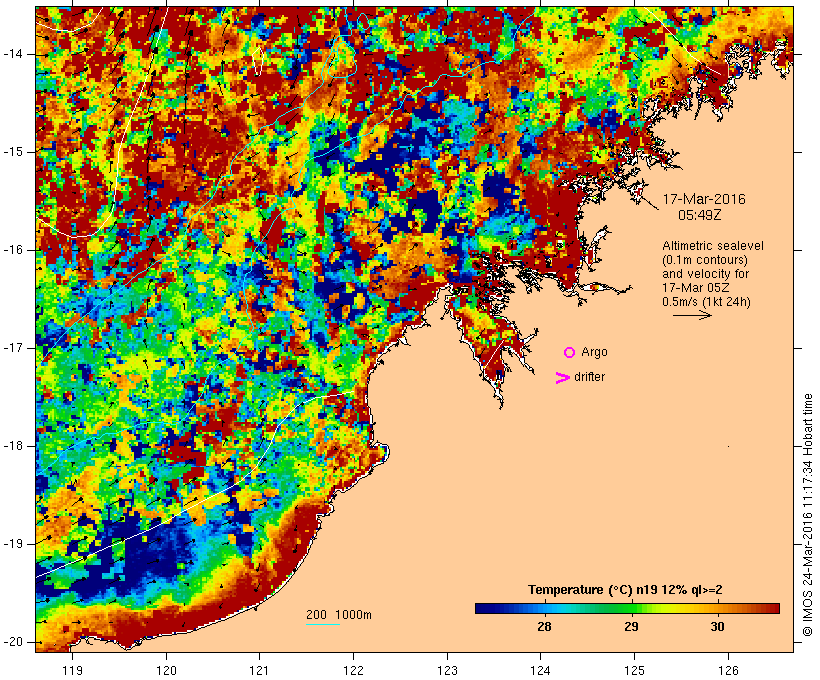Click the 122 longitude axis label
The width and height of the screenshot is (820, 680).
(x=354, y=670)
